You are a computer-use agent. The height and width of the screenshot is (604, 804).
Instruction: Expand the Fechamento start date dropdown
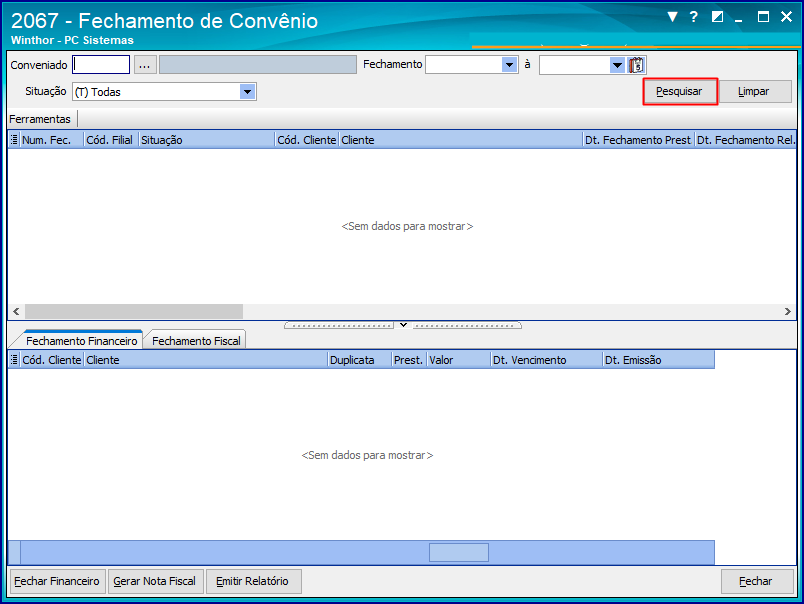pos(509,65)
